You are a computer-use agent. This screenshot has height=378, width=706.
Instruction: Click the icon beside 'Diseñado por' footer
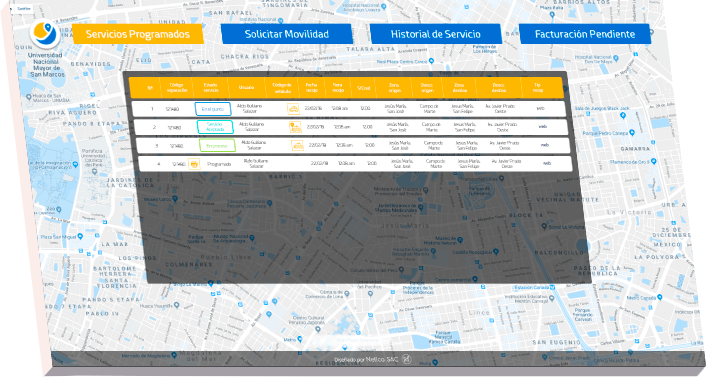click(x=406, y=359)
